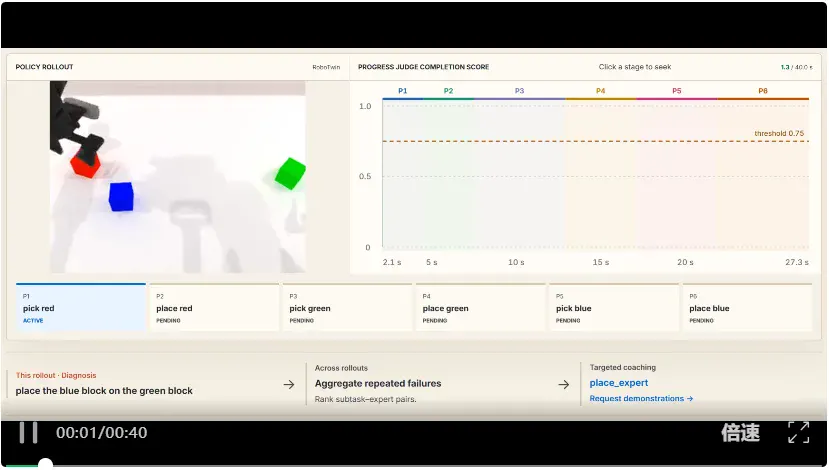The image size is (829, 470).
Task: Select the P5 pick blue stage card
Action: click(614, 308)
